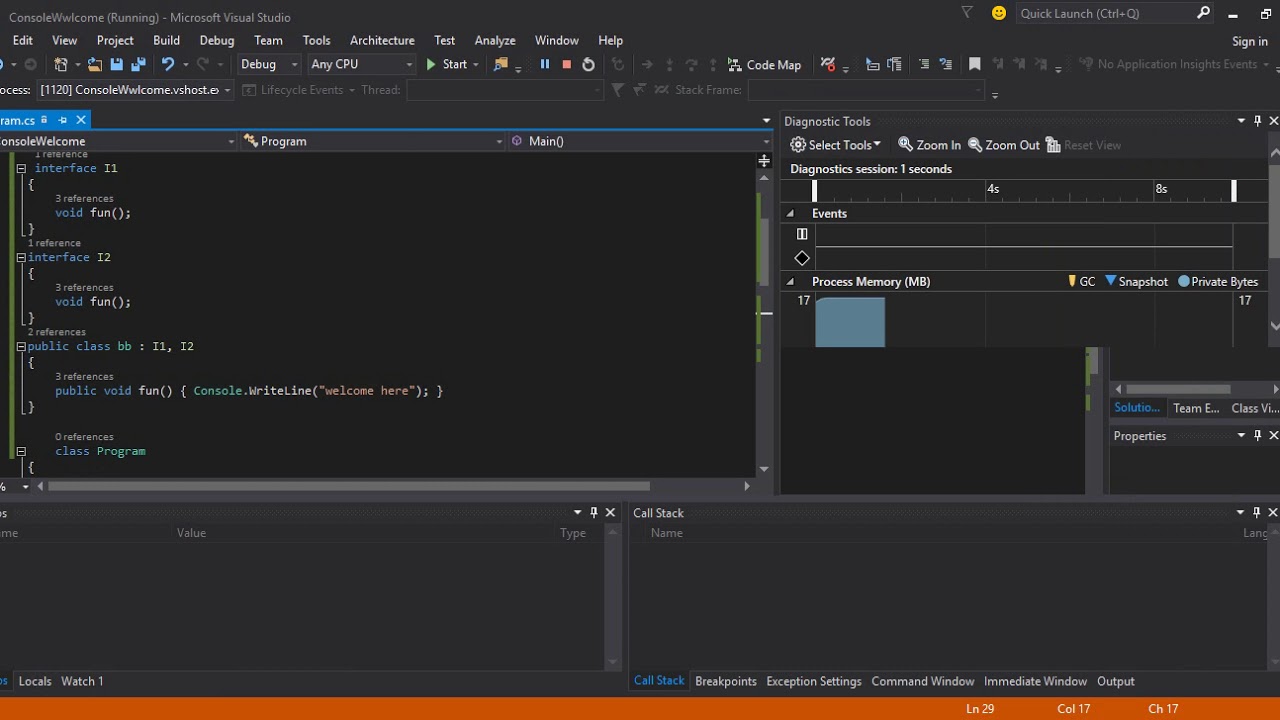This screenshot has width=1280, height=720.
Task: Collapse the interface I2 code block
Action: (x=21, y=257)
